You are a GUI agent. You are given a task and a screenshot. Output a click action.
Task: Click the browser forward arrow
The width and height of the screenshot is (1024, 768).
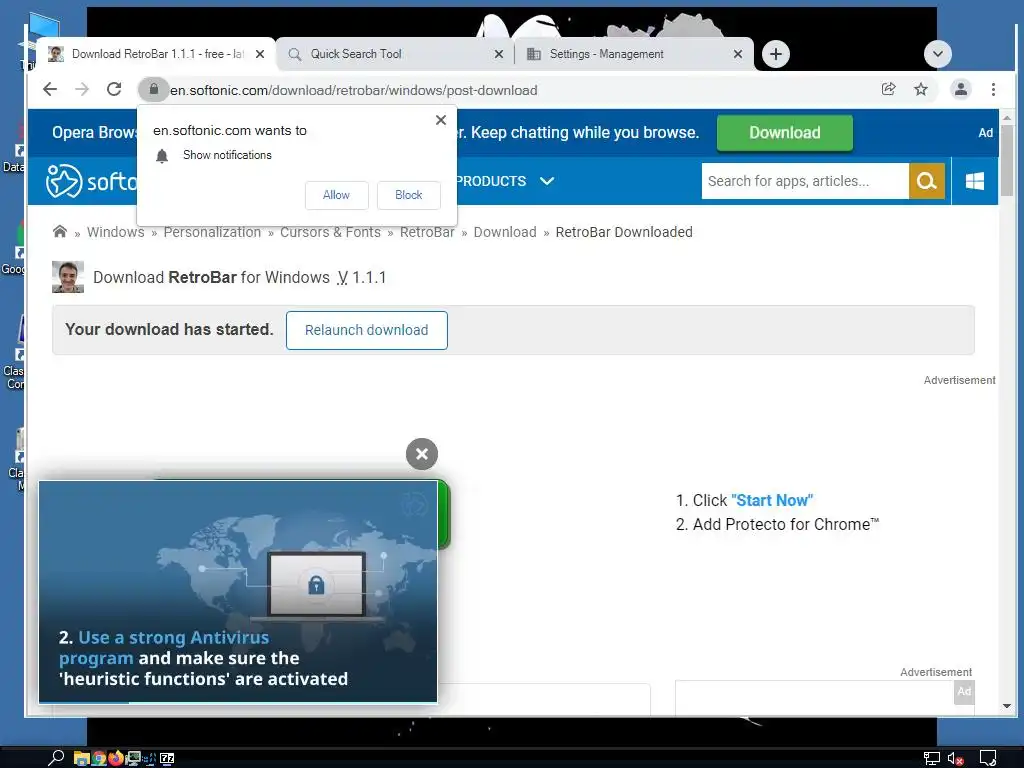tap(82, 89)
